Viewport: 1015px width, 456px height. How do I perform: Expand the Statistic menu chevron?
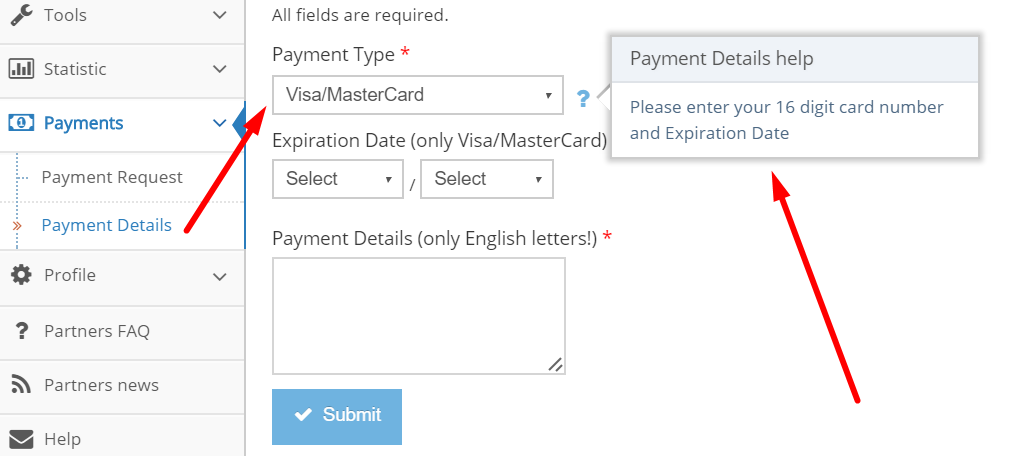[x=221, y=69]
